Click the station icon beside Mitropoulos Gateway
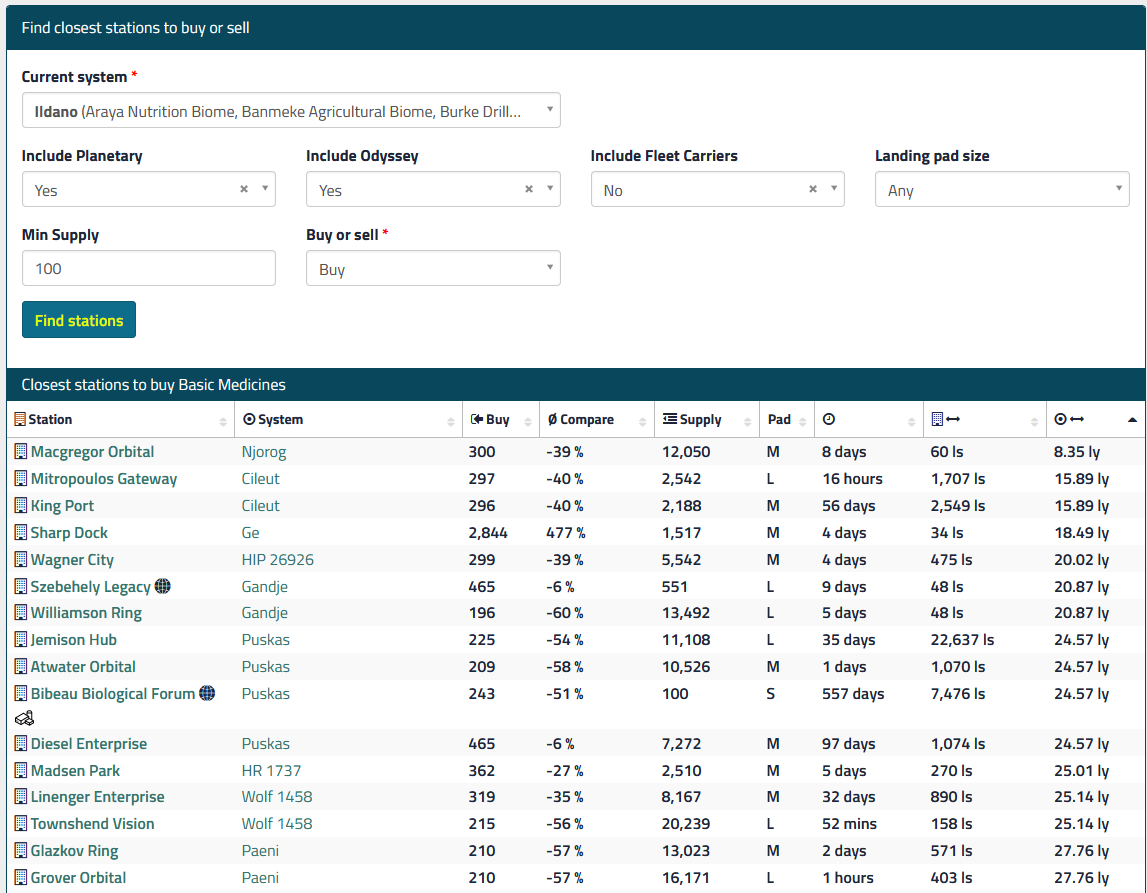This screenshot has height=893, width=1147. (20, 479)
